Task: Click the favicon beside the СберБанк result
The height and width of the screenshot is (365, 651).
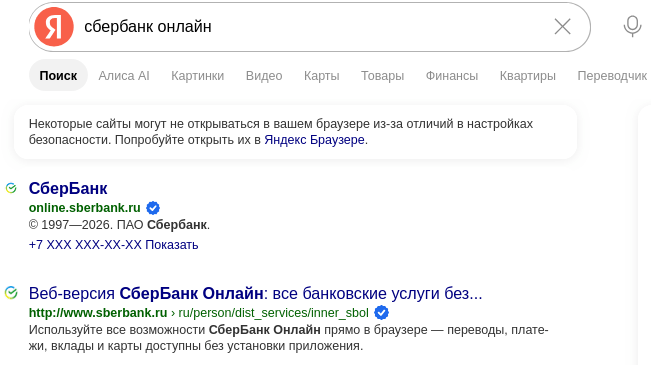Action: [11, 188]
